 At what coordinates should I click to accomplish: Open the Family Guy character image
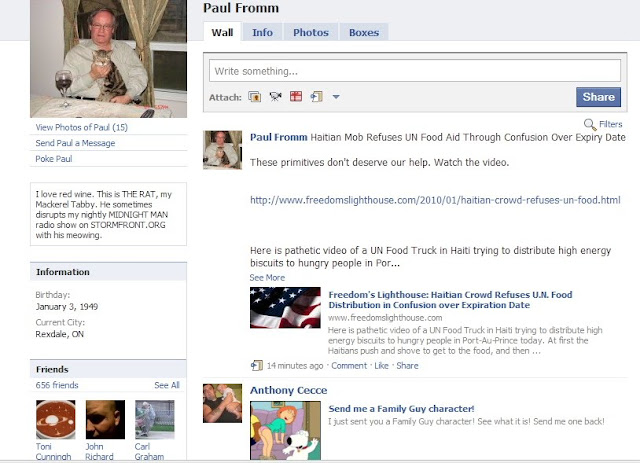pyautogui.click(x=285, y=430)
